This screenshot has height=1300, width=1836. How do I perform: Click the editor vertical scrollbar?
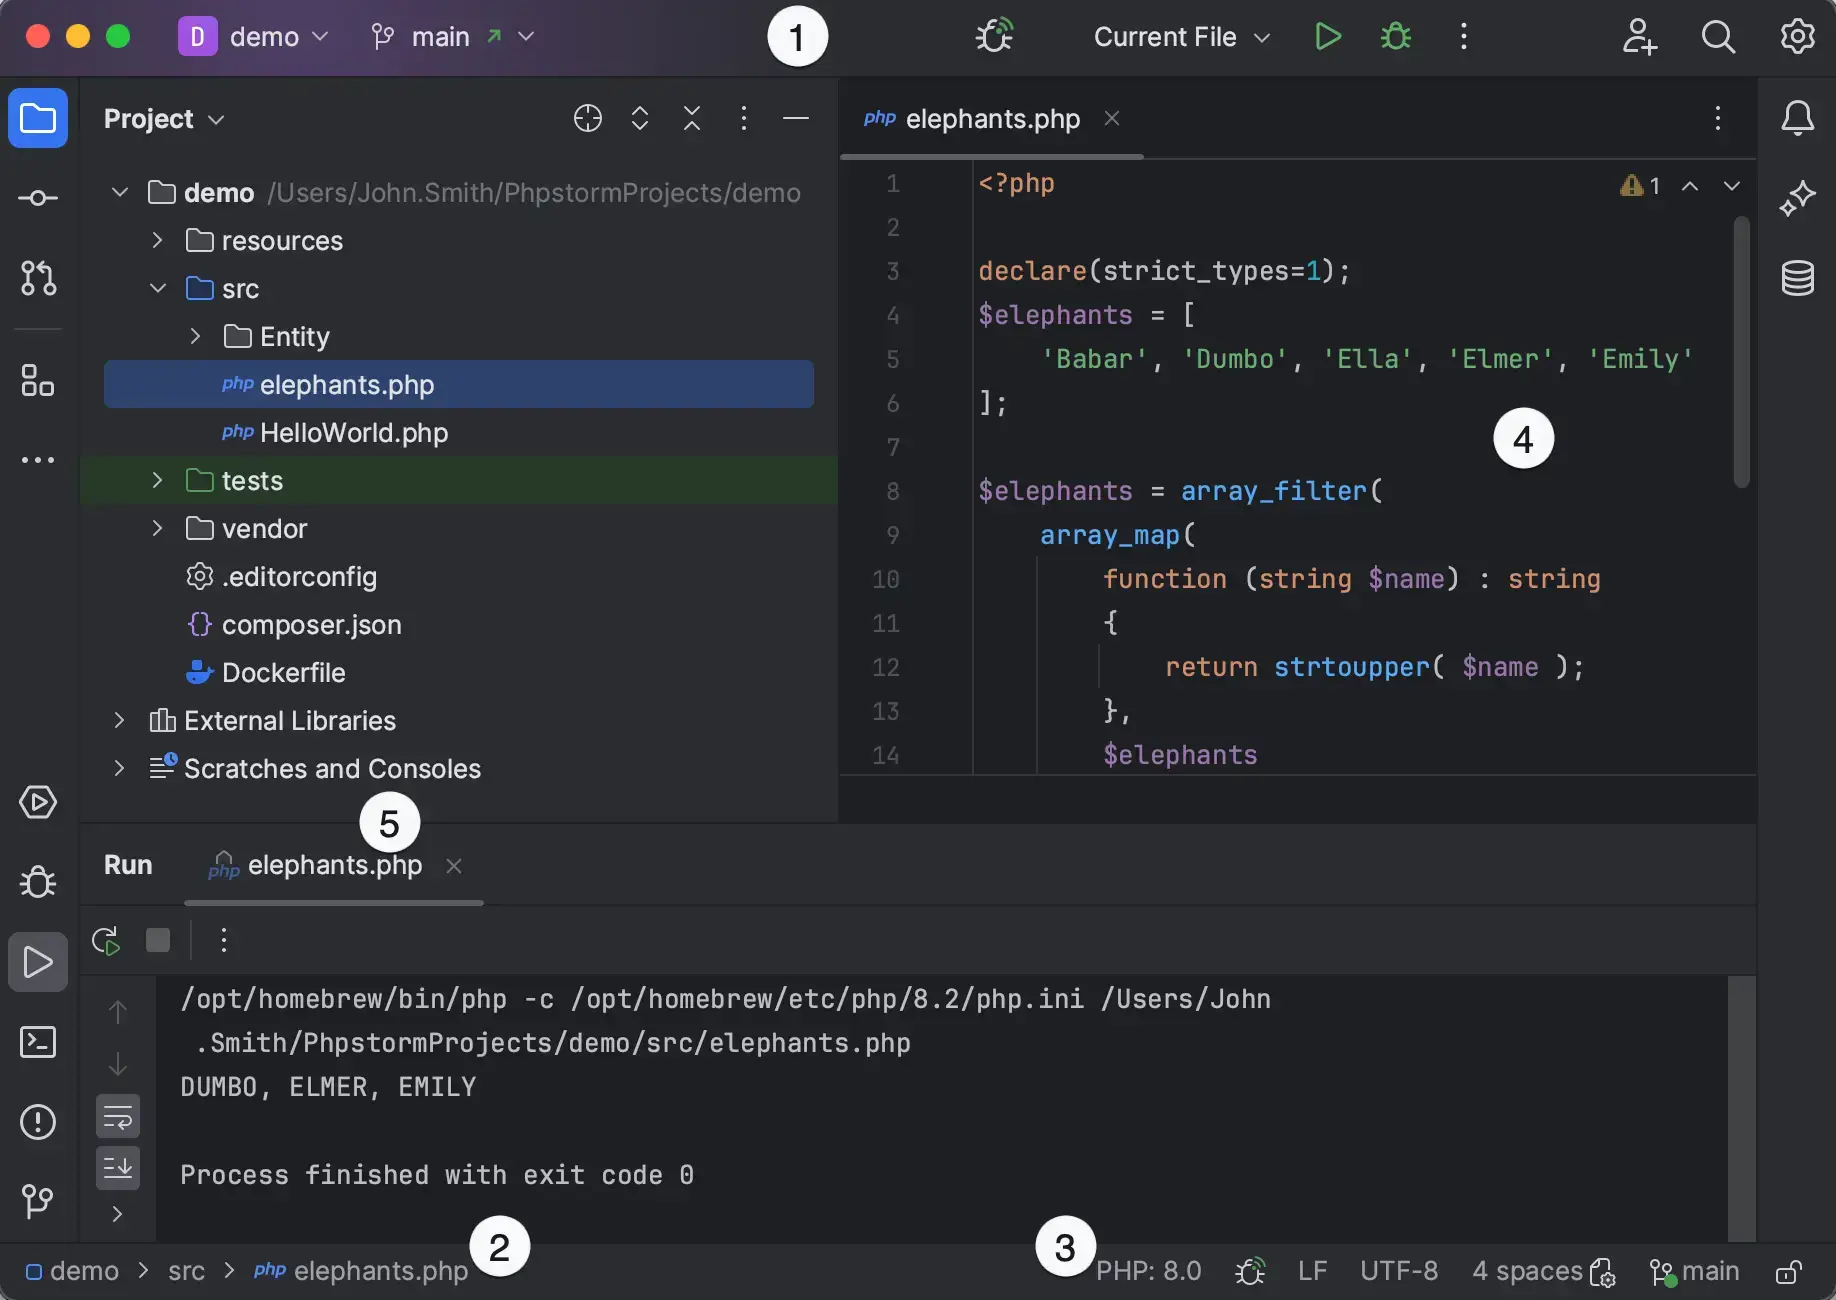(x=1741, y=352)
